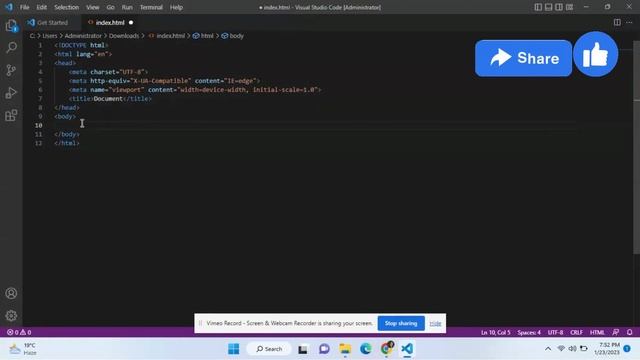Open the Run menu
The image size is (640, 360).
click(x=127, y=7)
